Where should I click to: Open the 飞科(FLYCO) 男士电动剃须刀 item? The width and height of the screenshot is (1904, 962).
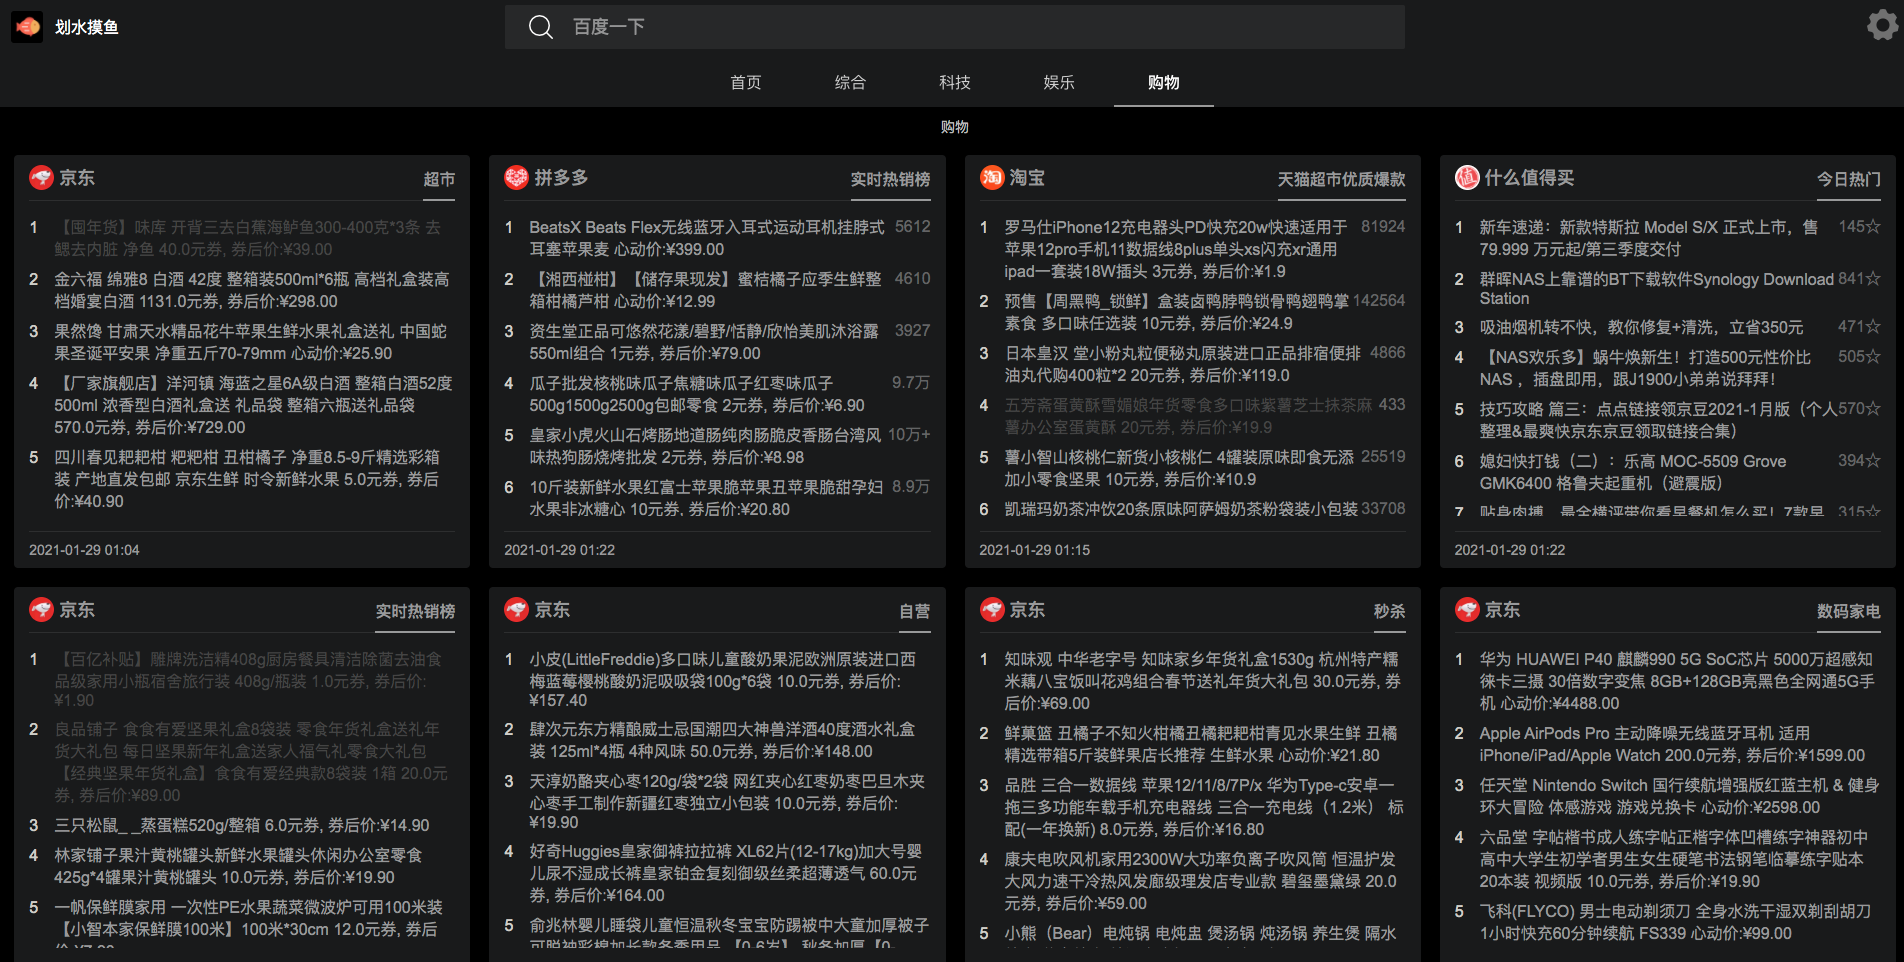pyautogui.click(x=1675, y=922)
